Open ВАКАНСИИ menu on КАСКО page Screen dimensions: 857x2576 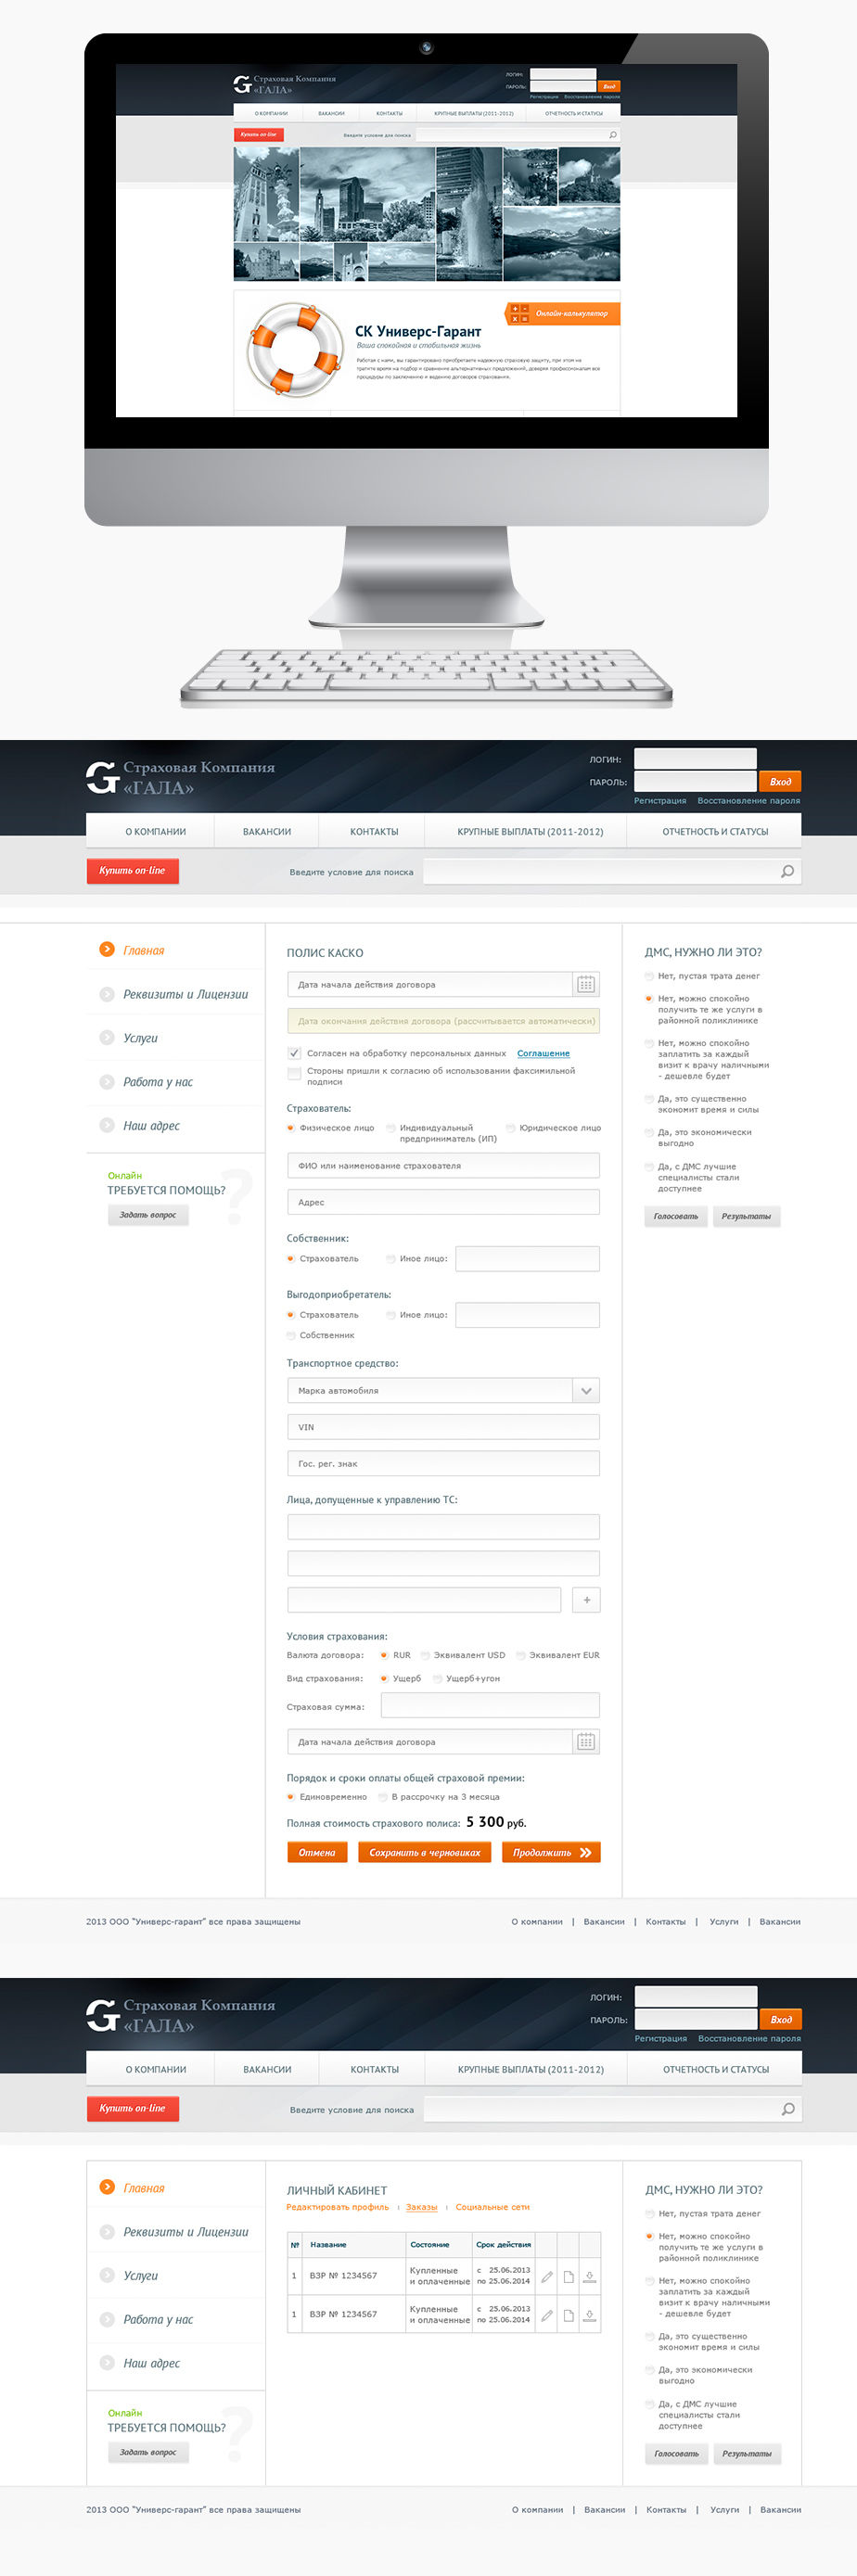[x=267, y=832]
